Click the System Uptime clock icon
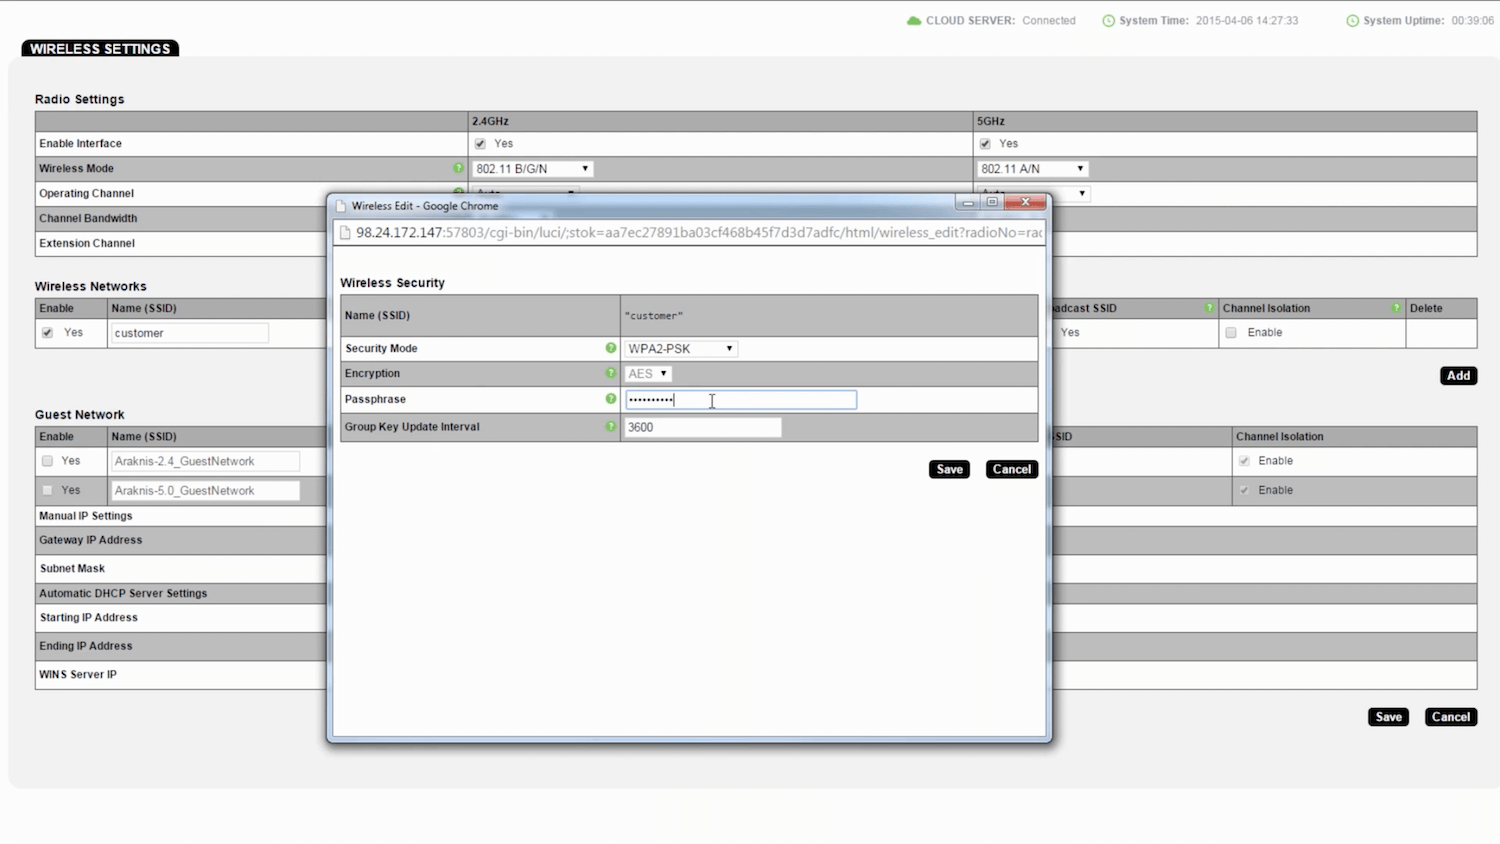This screenshot has width=1500, height=844. (1352, 21)
